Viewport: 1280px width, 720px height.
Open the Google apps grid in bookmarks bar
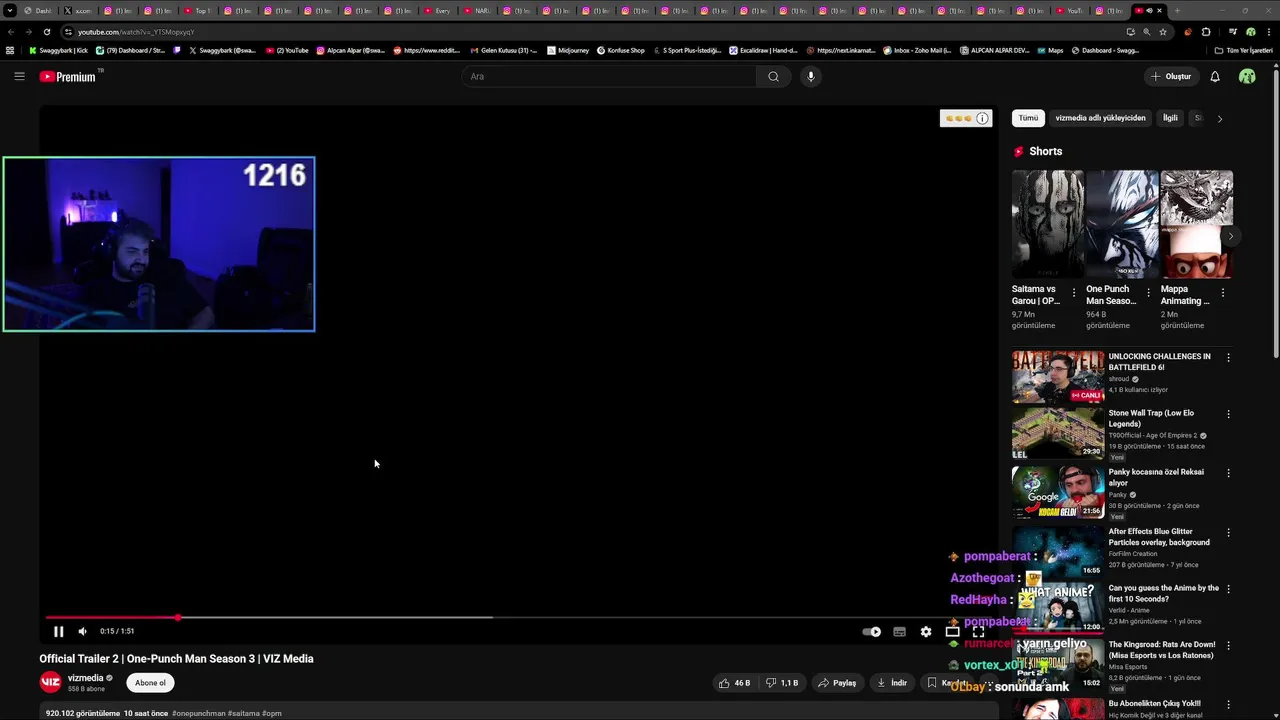10,50
